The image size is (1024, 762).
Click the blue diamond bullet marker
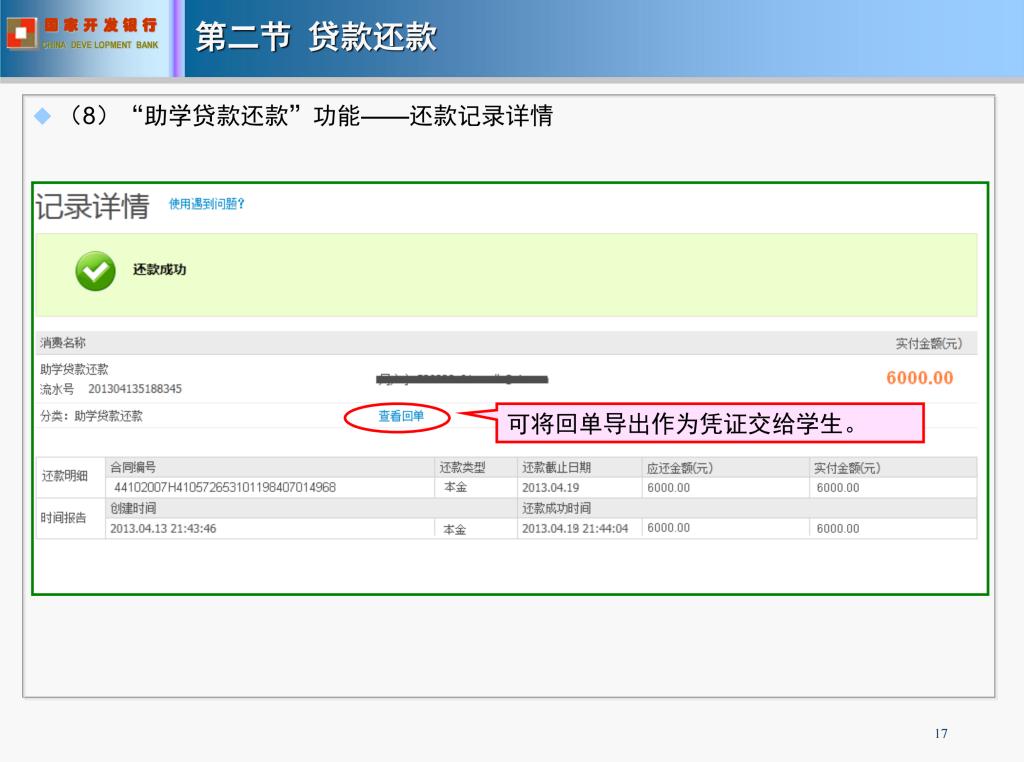tap(42, 117)
